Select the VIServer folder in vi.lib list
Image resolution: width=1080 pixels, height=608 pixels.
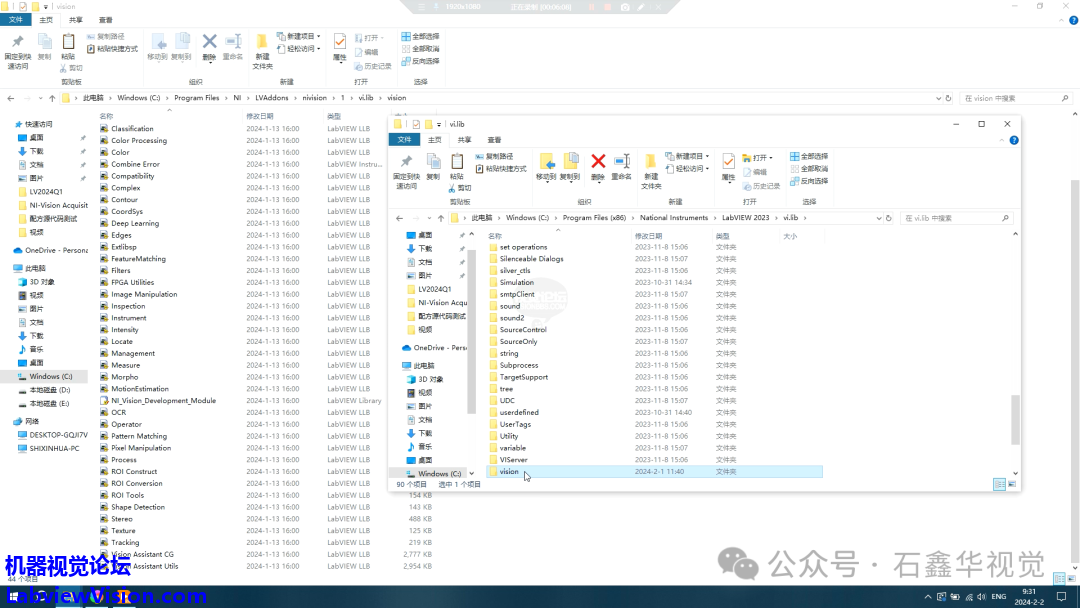click(513, 459)
